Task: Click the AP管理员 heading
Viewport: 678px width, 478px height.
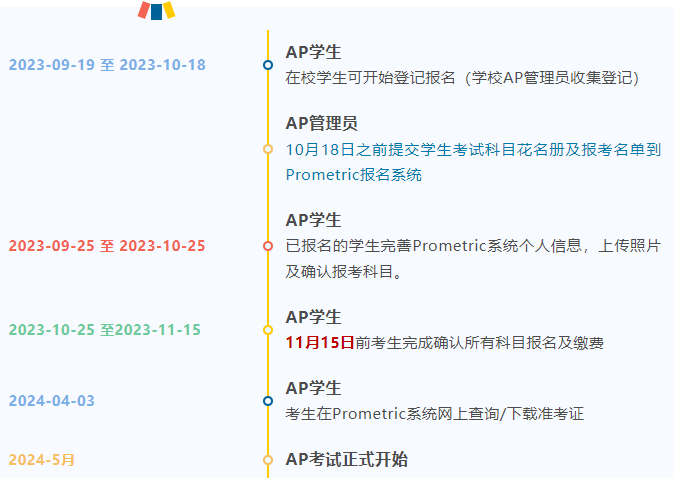Action: [322, 123]
